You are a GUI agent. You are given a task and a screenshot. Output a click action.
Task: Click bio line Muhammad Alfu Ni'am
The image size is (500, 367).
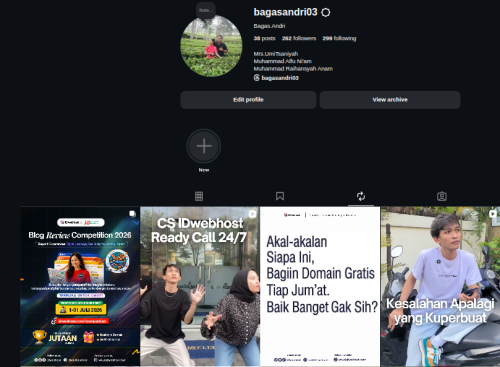283,61
